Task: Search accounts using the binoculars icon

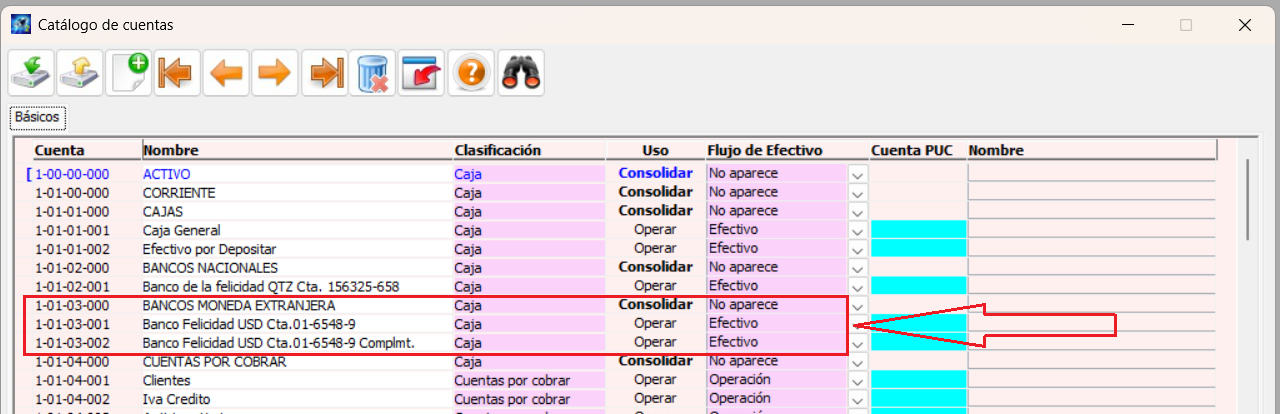Action: click(x=519, y=73)
